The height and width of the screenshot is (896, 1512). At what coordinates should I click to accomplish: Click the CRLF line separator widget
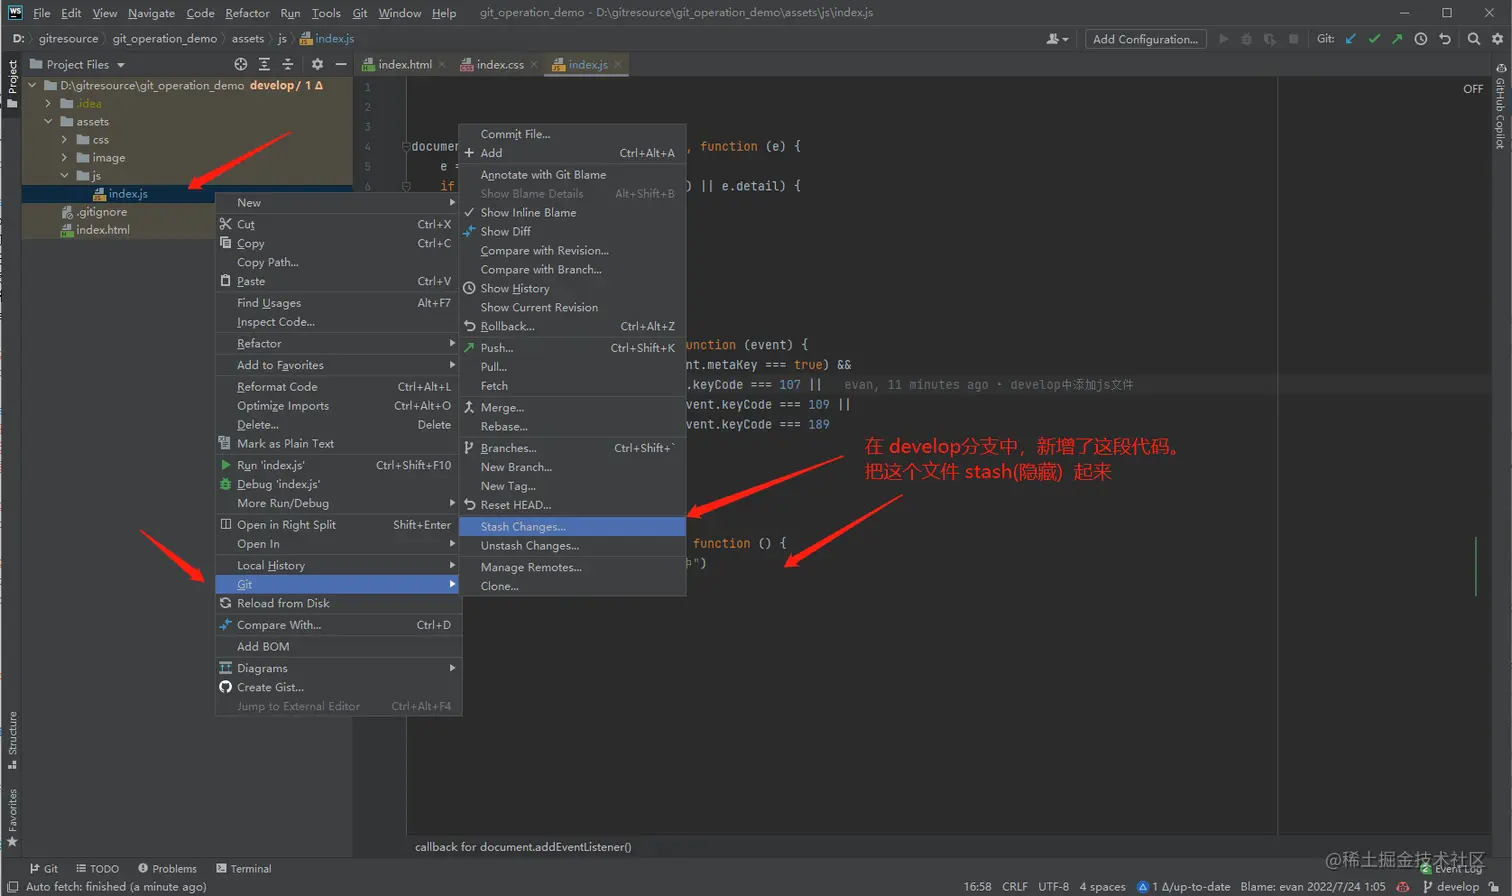[1015, 886]
